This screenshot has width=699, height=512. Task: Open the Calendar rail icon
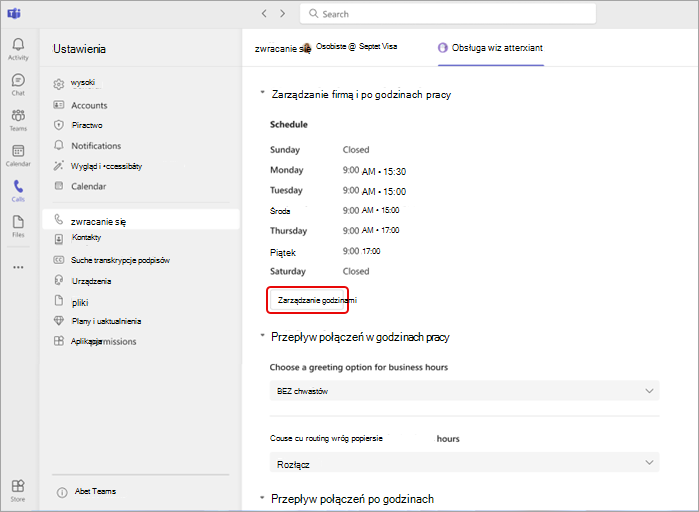[18, 156]
